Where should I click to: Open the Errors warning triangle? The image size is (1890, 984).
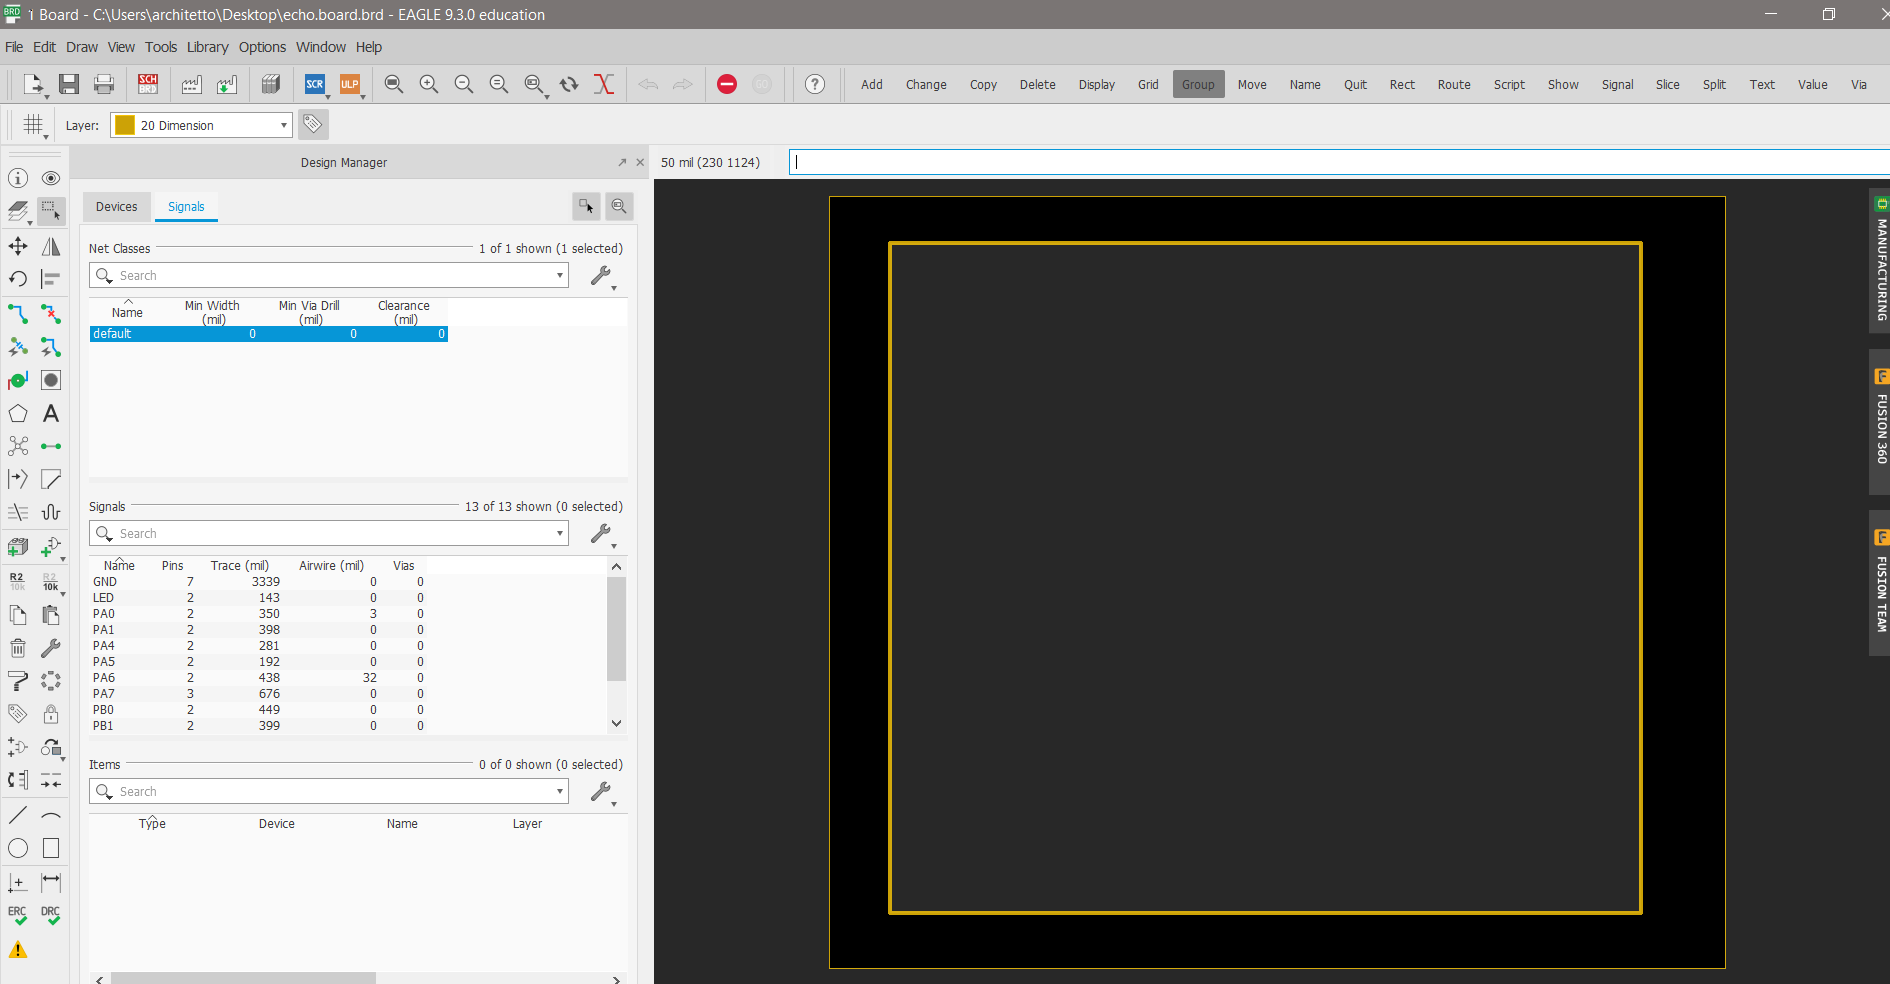(x=18, y=950)
